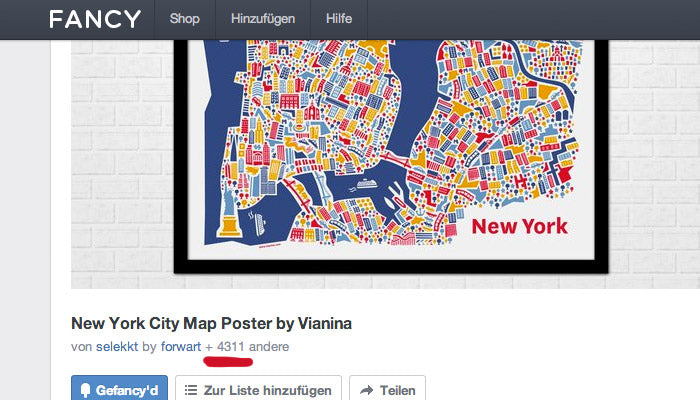The image size is (700, 400).
Task: Open the selekkt user link
Action: coord(117,346)
